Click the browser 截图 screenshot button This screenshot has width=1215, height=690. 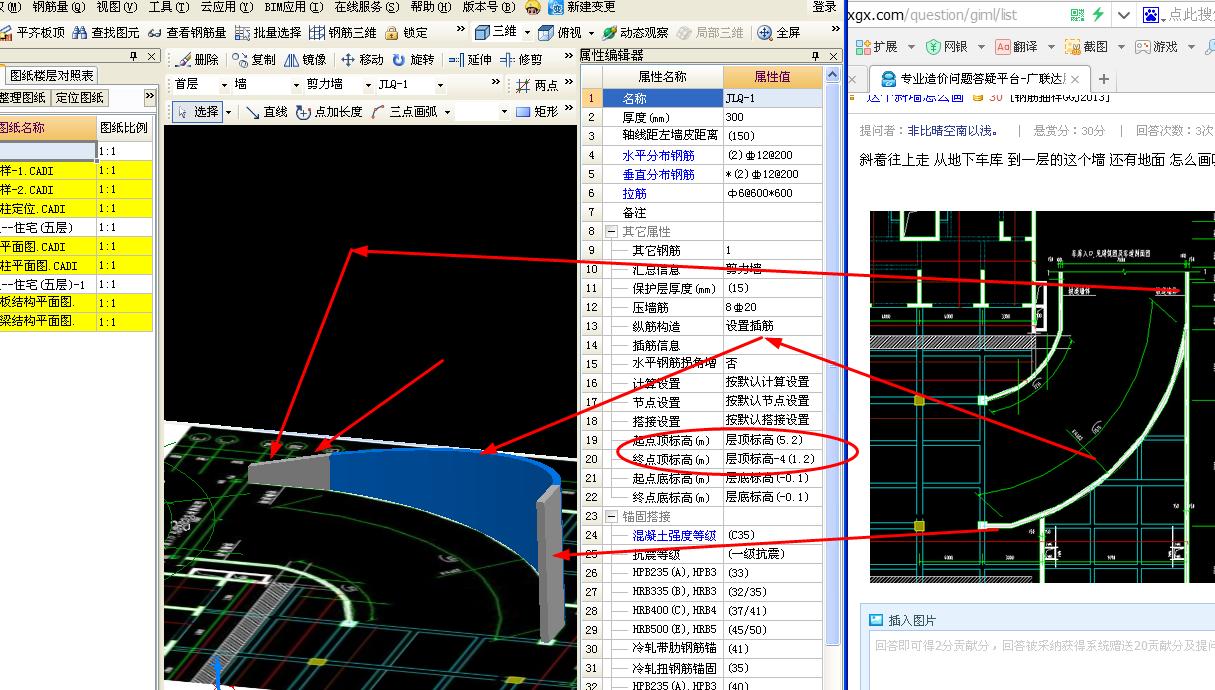coord(1087,47)
